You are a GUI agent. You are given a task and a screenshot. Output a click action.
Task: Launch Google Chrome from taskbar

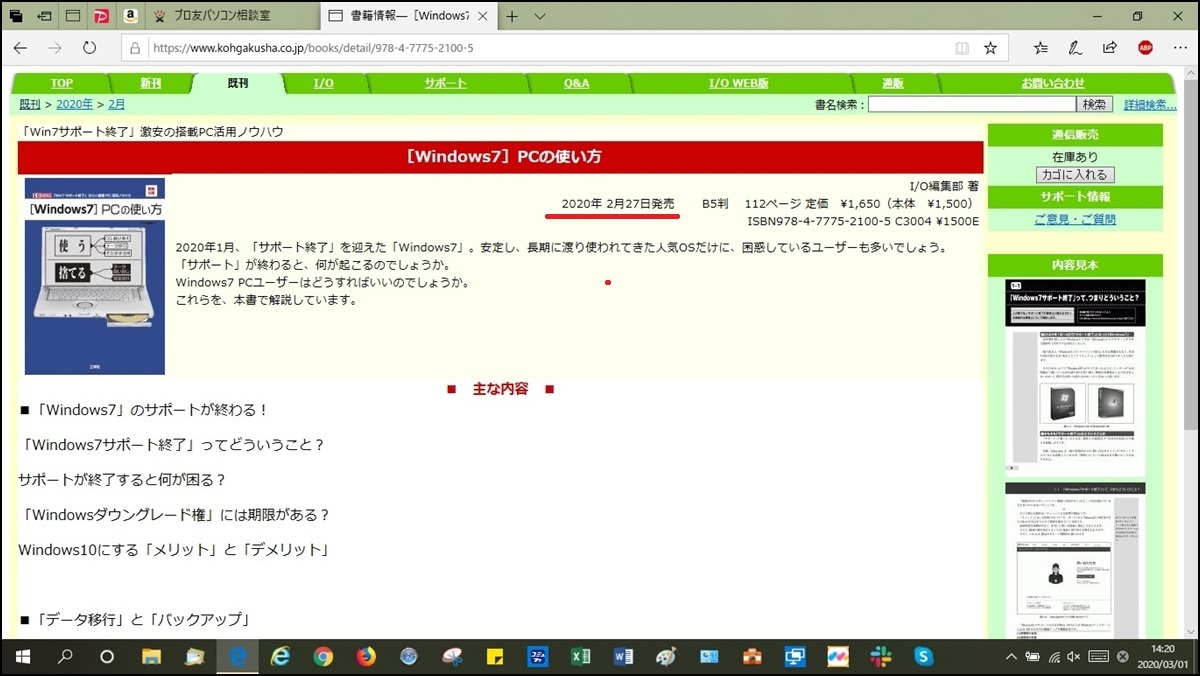[x=323, y=657]
